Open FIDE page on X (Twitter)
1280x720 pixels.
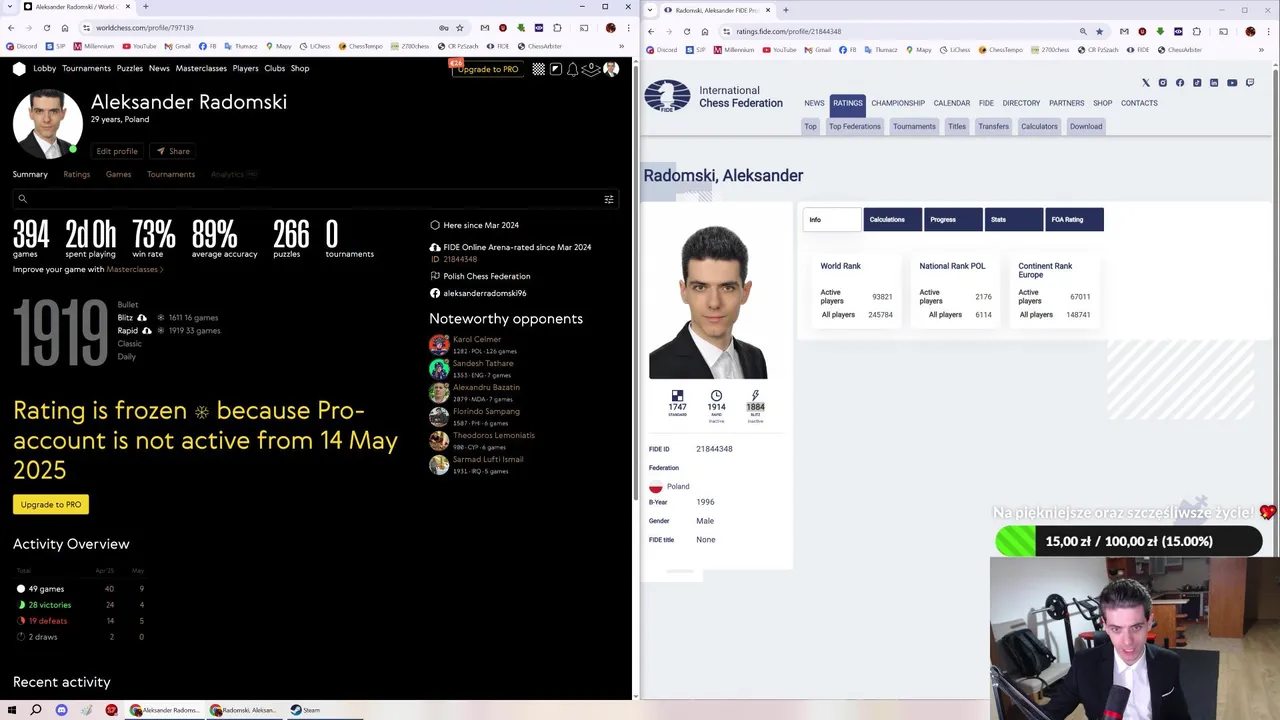1145,83
